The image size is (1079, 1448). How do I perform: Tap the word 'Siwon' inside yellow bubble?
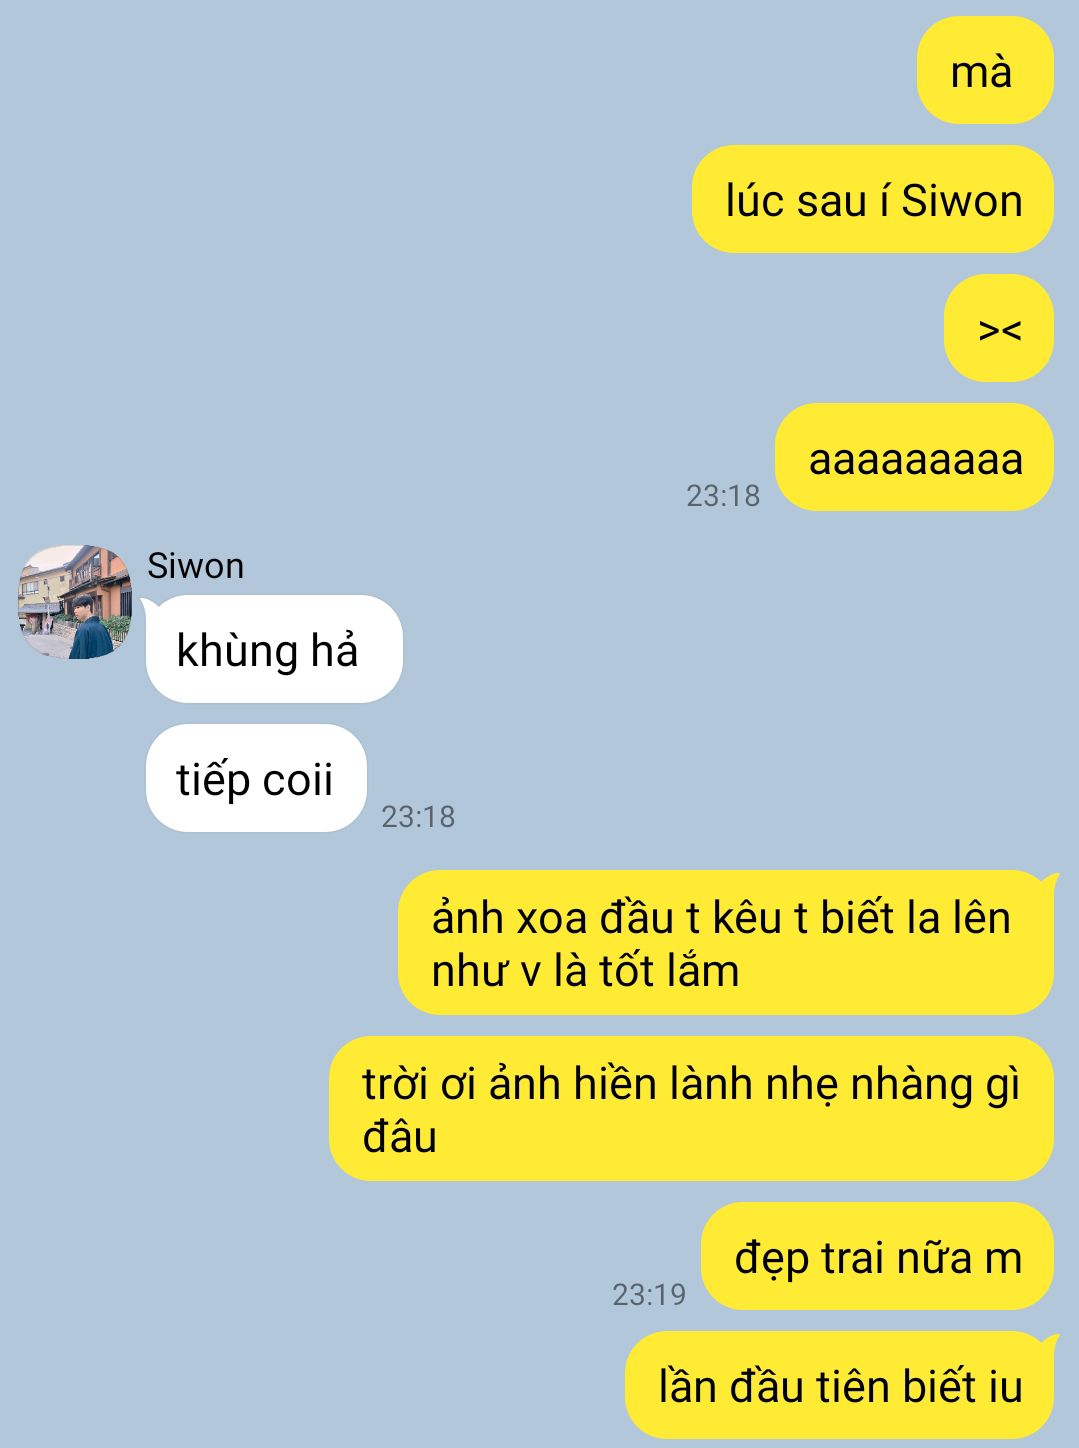962,201
